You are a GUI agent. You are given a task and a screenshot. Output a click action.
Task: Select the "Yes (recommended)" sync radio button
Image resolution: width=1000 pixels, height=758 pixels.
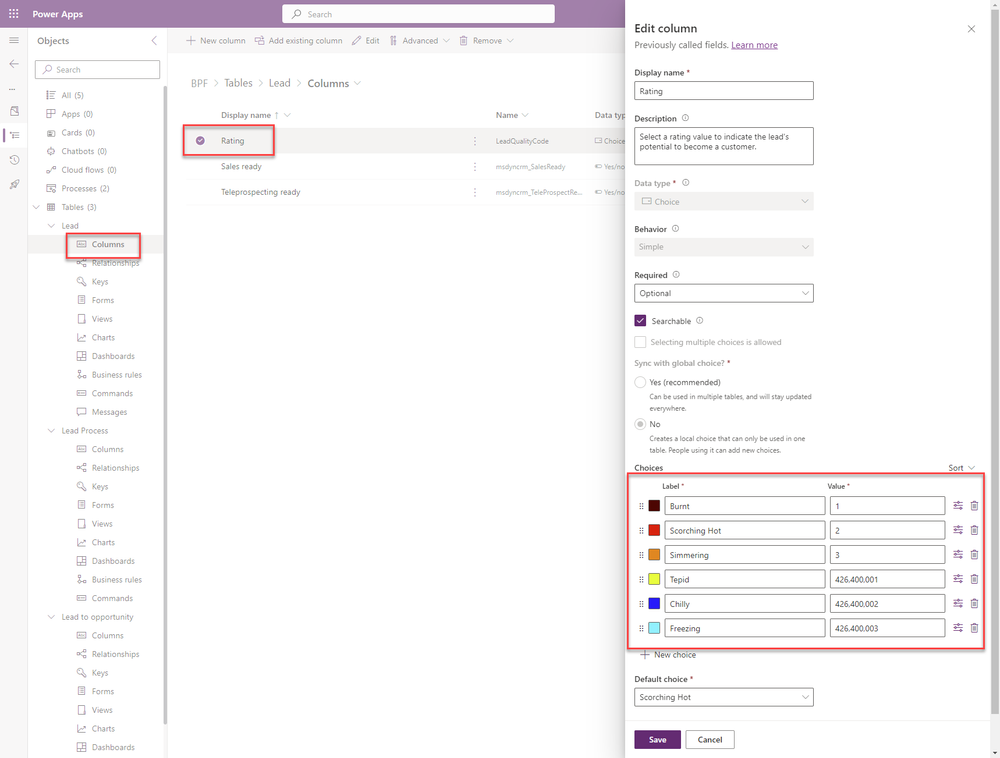point(640,382)
